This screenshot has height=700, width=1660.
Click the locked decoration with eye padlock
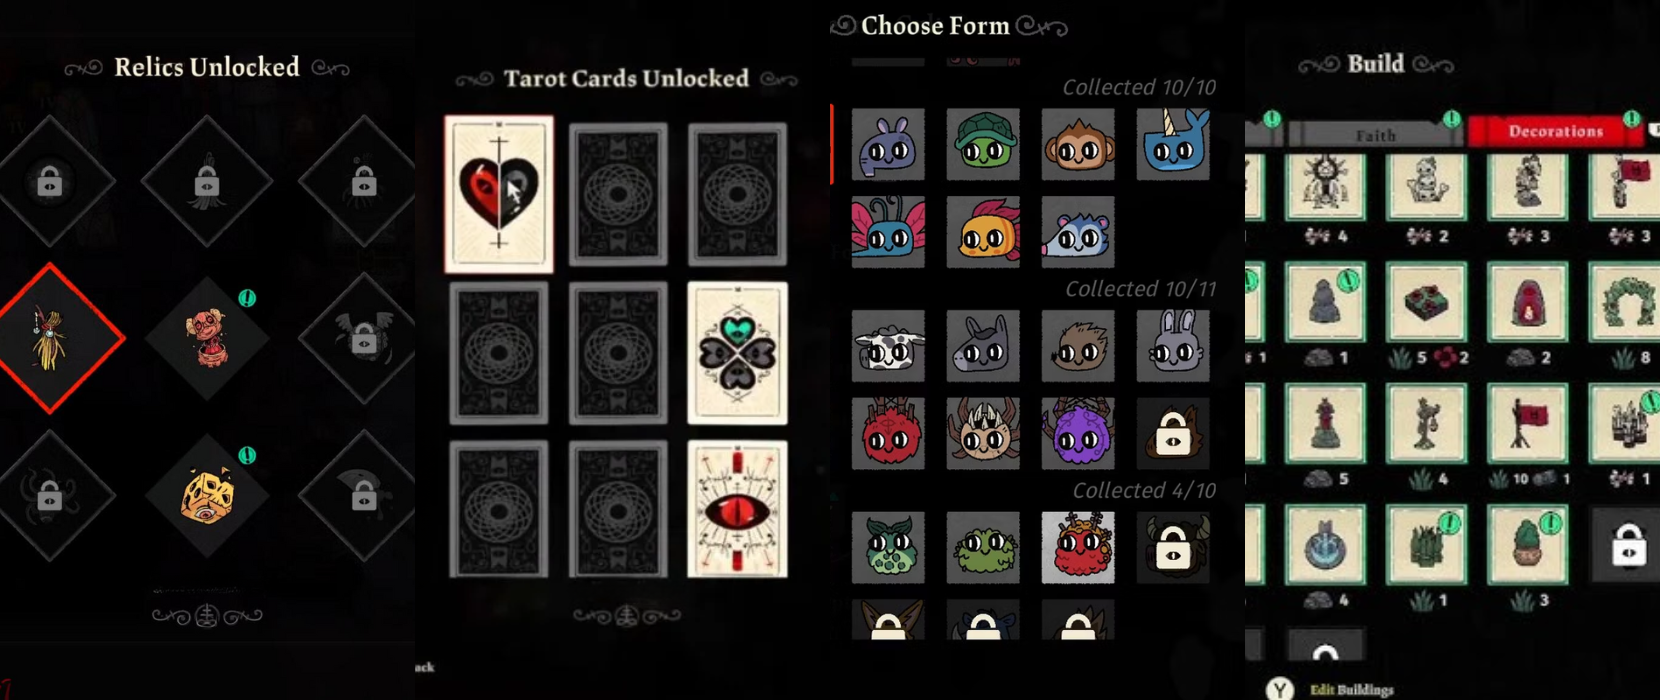pos(1628,546)
